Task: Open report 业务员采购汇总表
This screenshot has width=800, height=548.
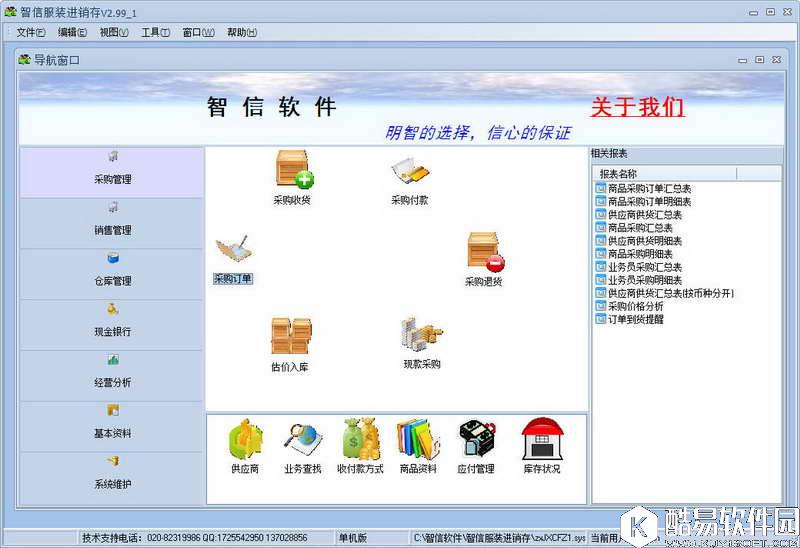Action: (639, 267)
